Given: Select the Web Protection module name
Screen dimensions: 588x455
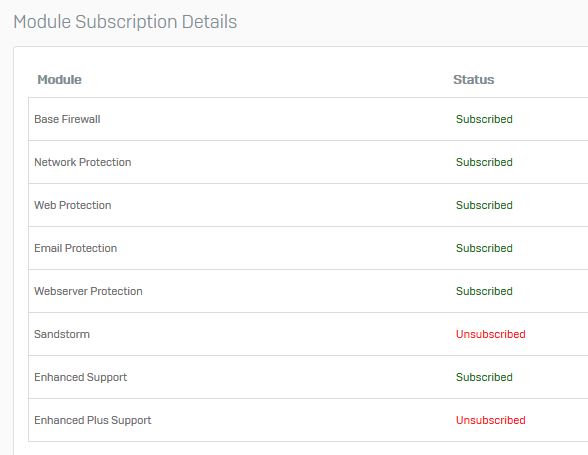Looking at the screenshot, I should coord(72,205).
